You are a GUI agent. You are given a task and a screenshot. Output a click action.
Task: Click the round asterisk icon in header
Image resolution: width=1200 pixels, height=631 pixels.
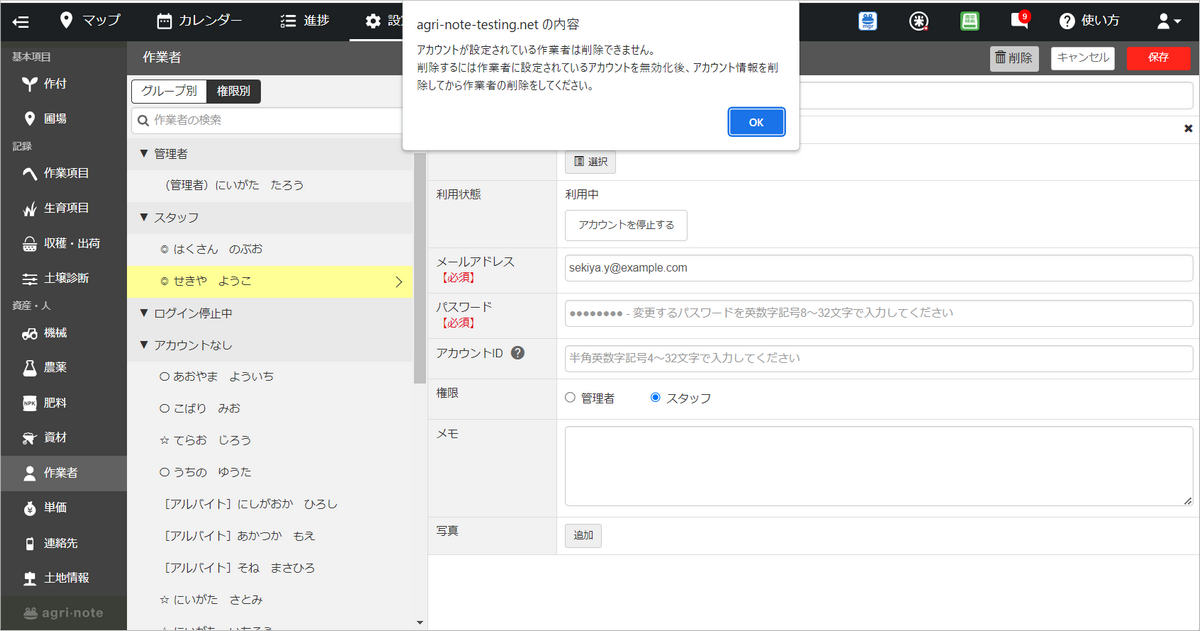919,20
